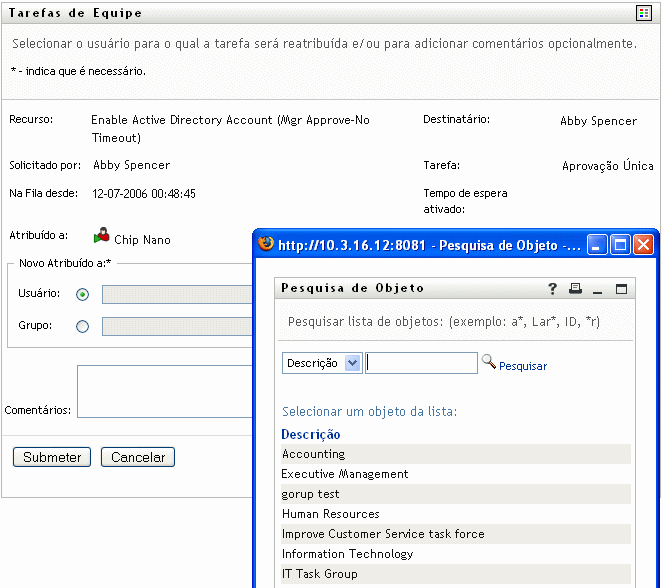Click the Enable Active Directory Account resource text
This screenshot has width=663, height=588.
pos(230,129)
